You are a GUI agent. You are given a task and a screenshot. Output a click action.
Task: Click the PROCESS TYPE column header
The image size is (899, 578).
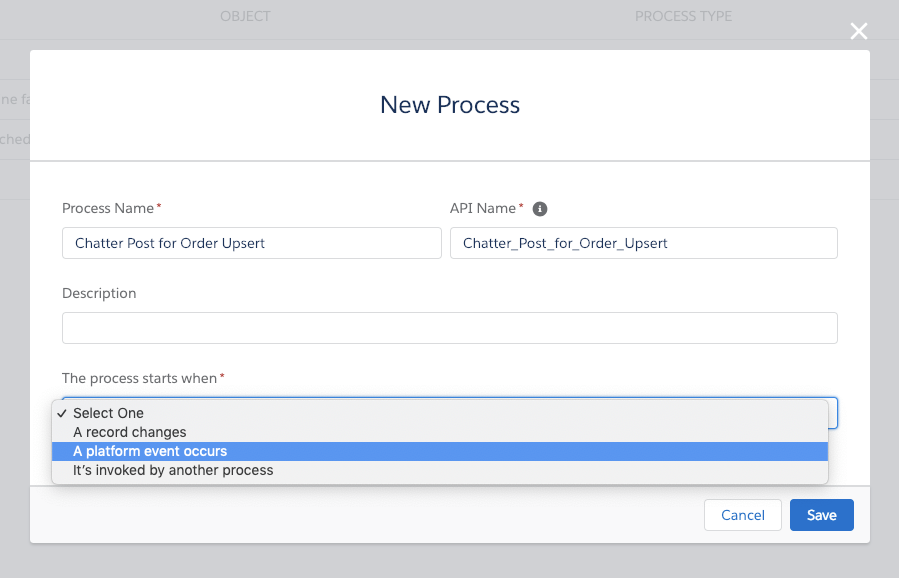pyautogui.click(x=683, y=17)
